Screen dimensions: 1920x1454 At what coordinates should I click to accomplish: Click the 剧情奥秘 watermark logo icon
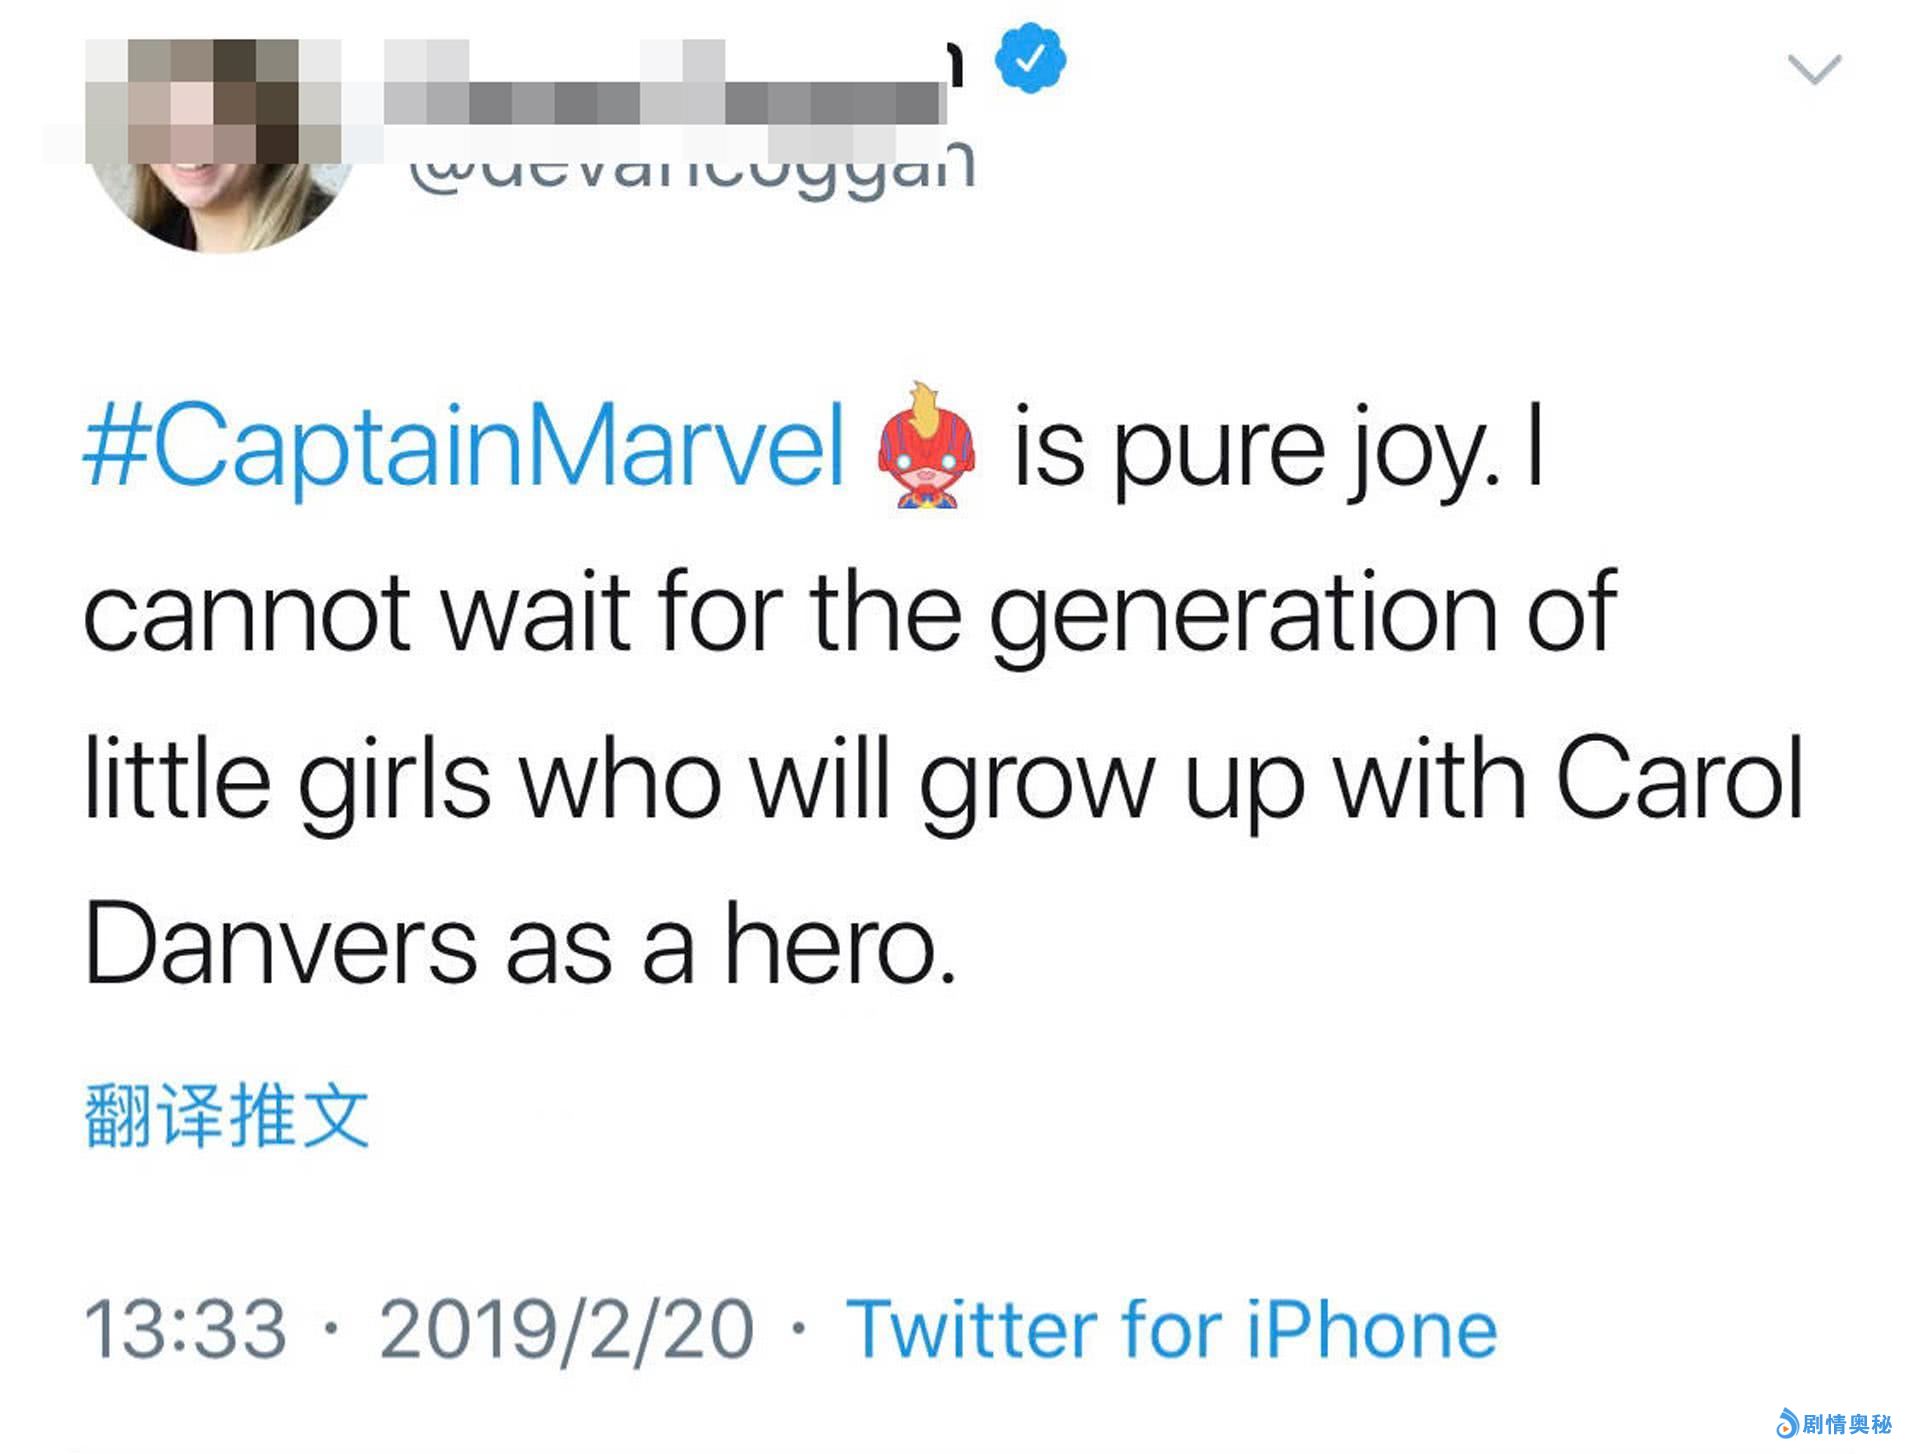pos(1787,1422)
